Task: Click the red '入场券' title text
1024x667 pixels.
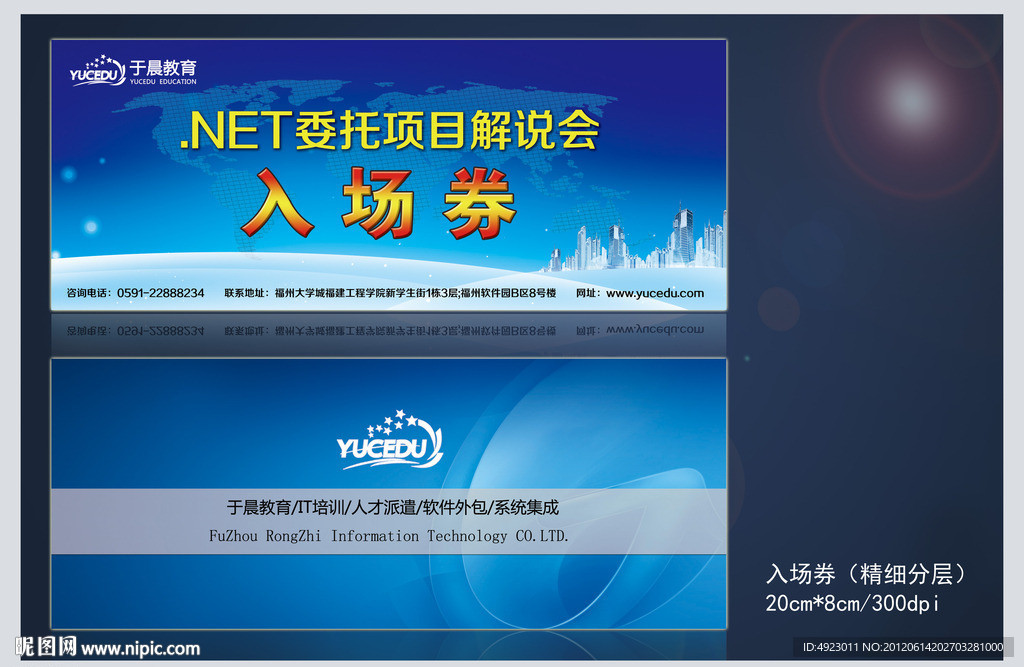Action: pyautogui.click(x=379, y=203)
